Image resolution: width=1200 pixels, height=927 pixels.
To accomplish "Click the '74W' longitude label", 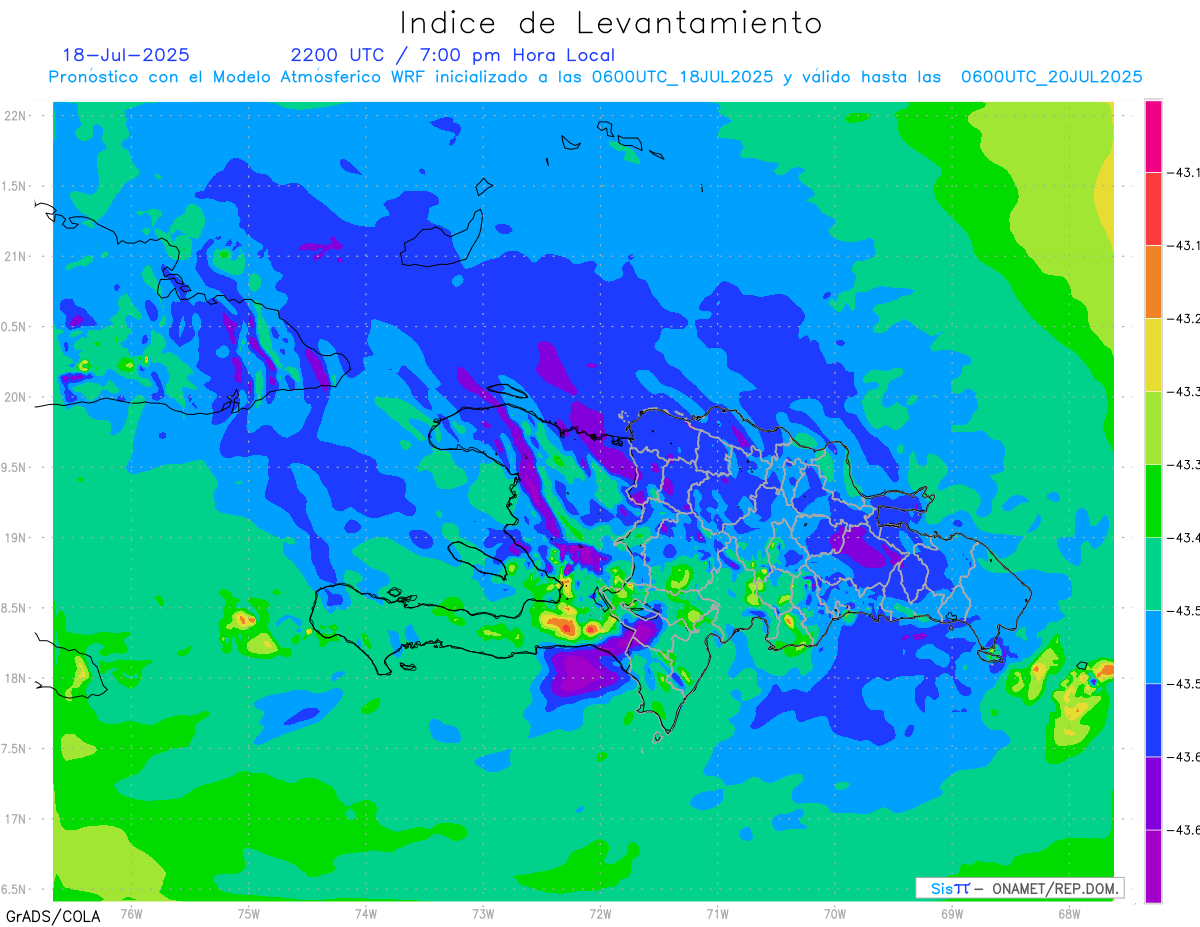I will tap(366, 913).
